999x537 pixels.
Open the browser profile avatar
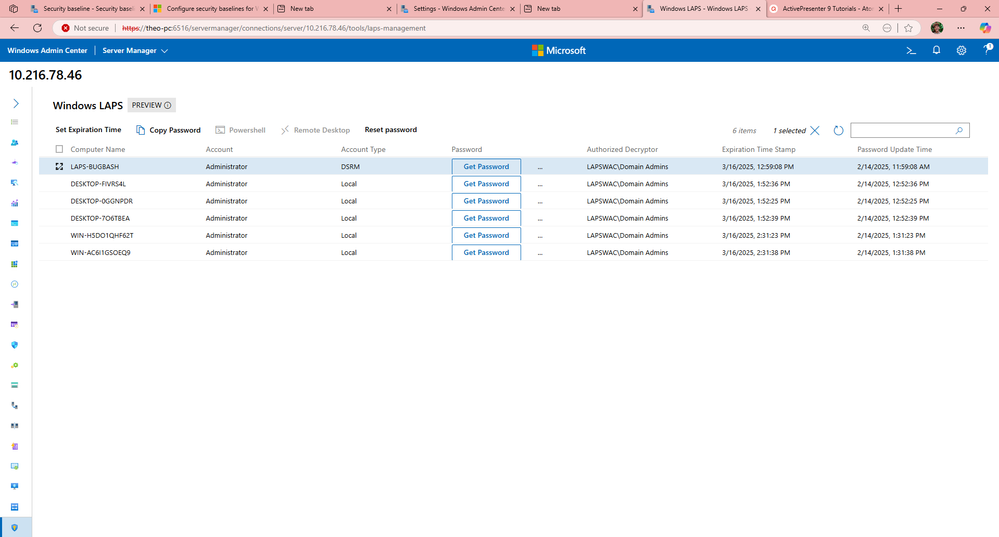pyautogui.click(x=937, y=28)
